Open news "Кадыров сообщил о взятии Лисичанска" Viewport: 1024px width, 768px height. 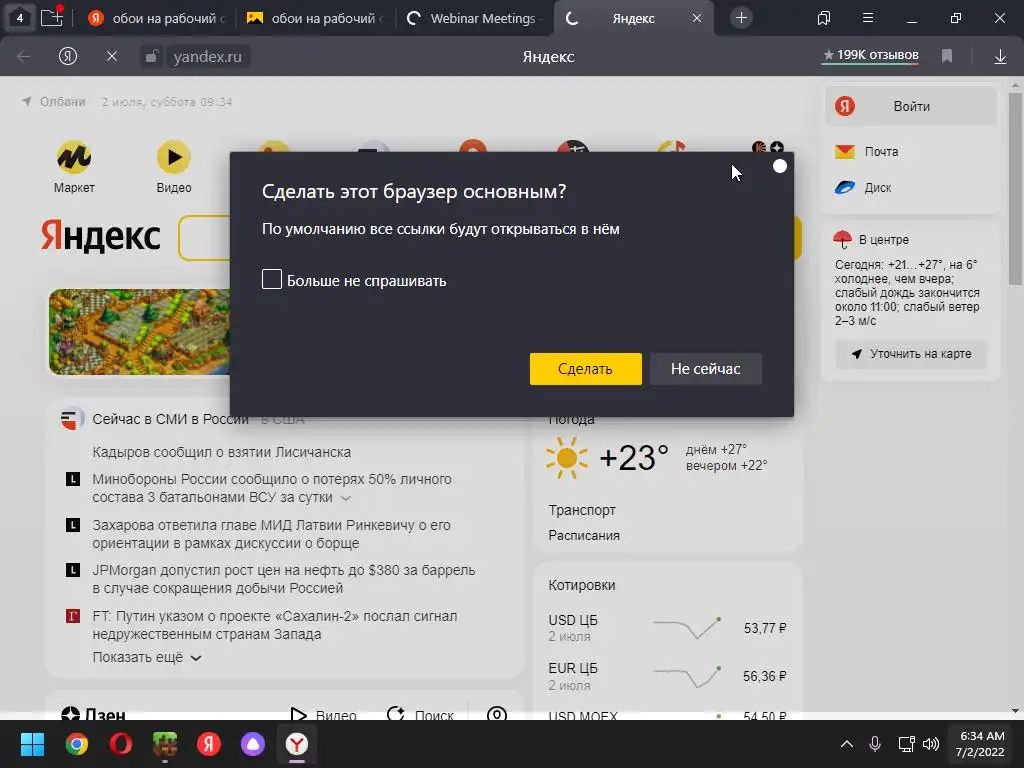tap(221, 452)
